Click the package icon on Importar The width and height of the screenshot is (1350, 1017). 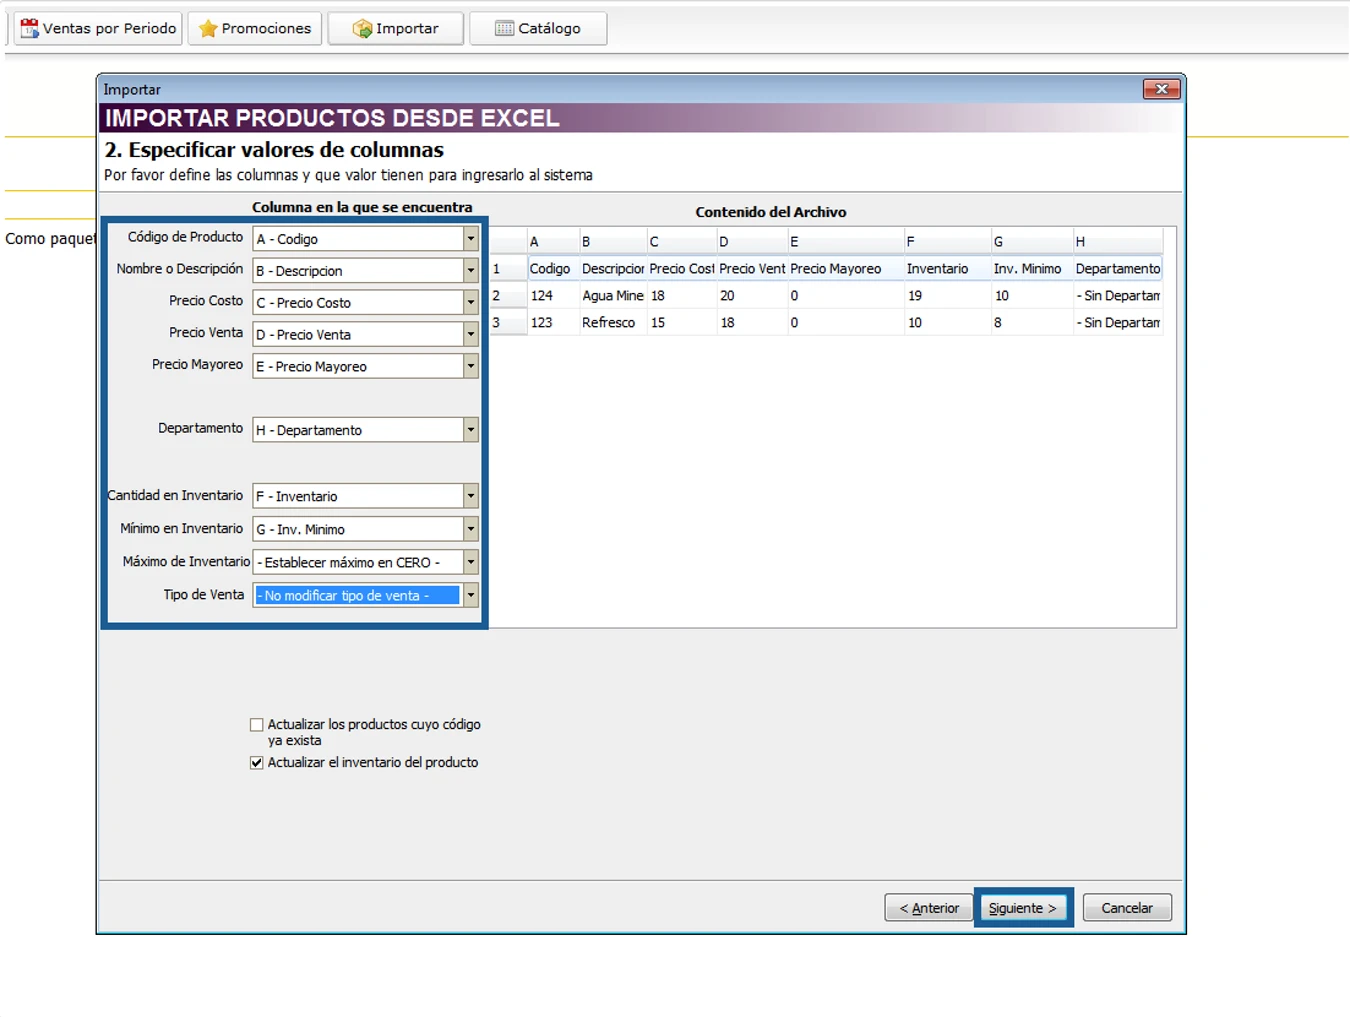[362, 29]
